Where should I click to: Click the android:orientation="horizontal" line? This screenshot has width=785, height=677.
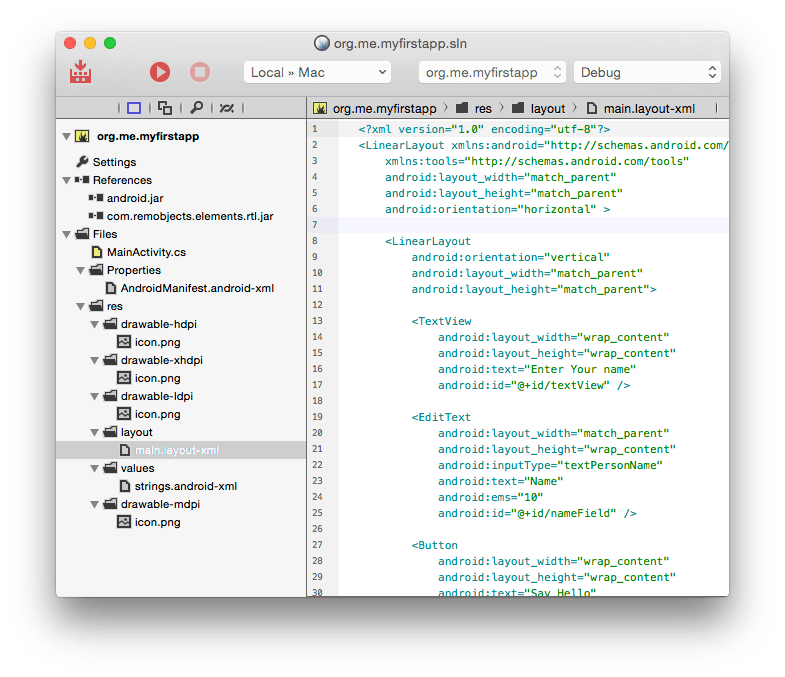497,209
